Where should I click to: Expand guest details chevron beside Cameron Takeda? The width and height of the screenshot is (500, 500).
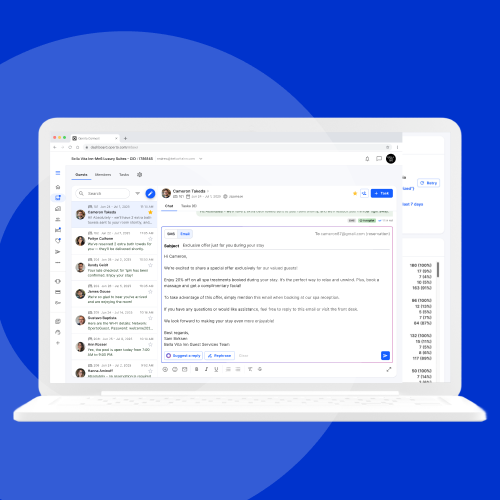[208, 191]
